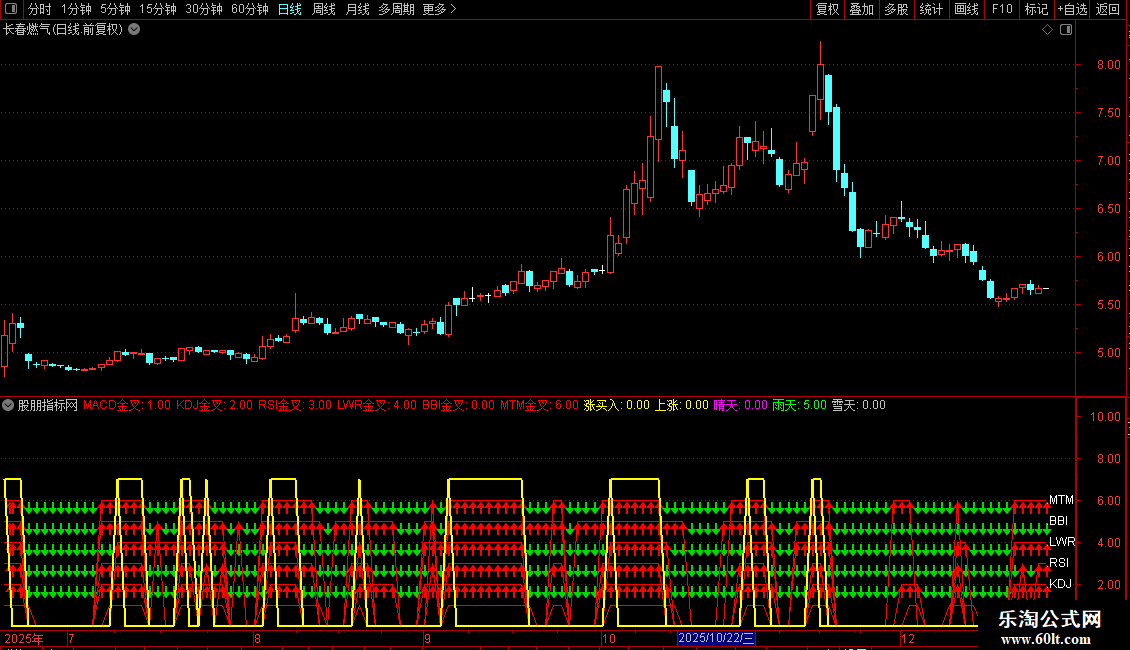This screenshot has height=650, width=1130.
Task: Click the 股朋指标网 indicator name
Action: coord(48,405)
